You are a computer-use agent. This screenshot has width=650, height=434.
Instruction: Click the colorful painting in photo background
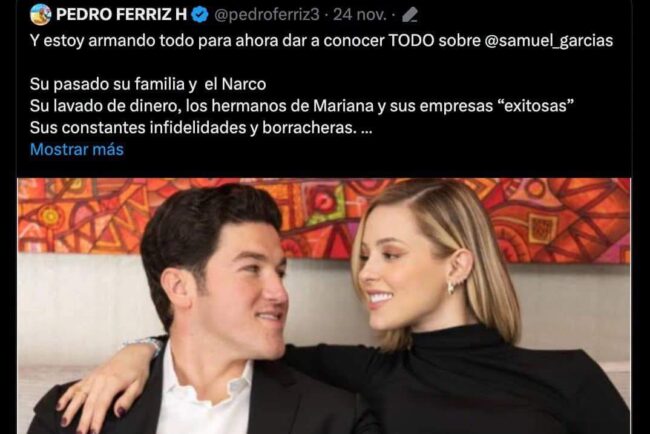324,218
